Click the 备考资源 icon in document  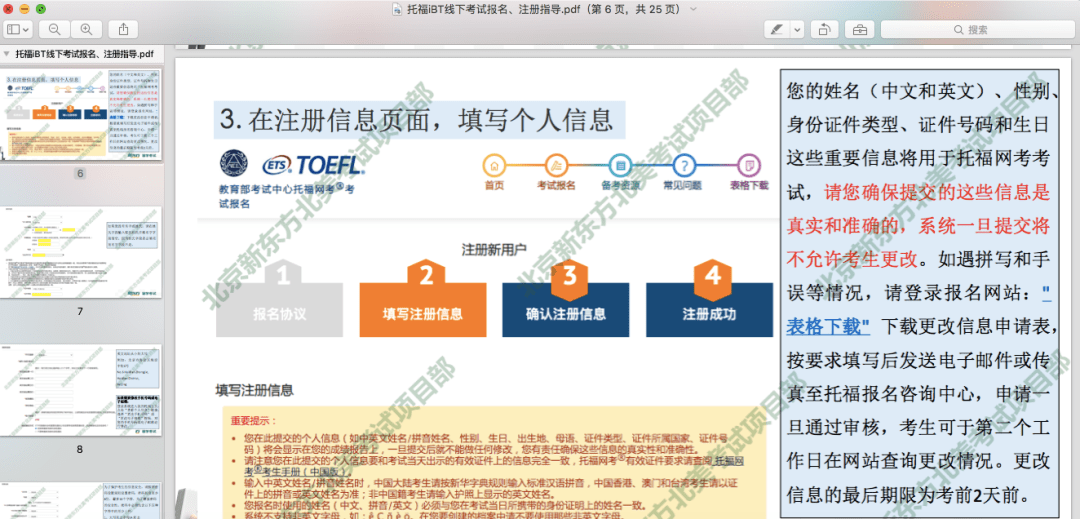click(620, 165)
